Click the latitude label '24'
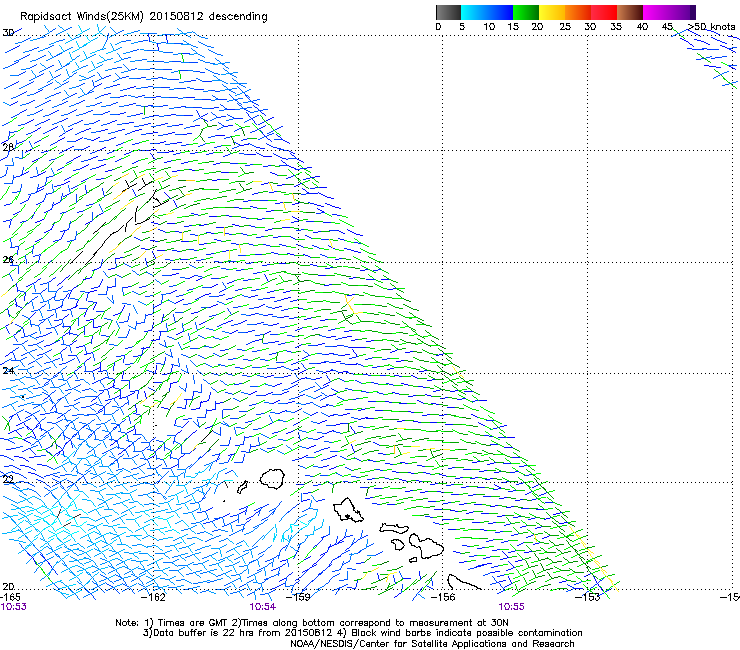740x650 pixels. 8,371
